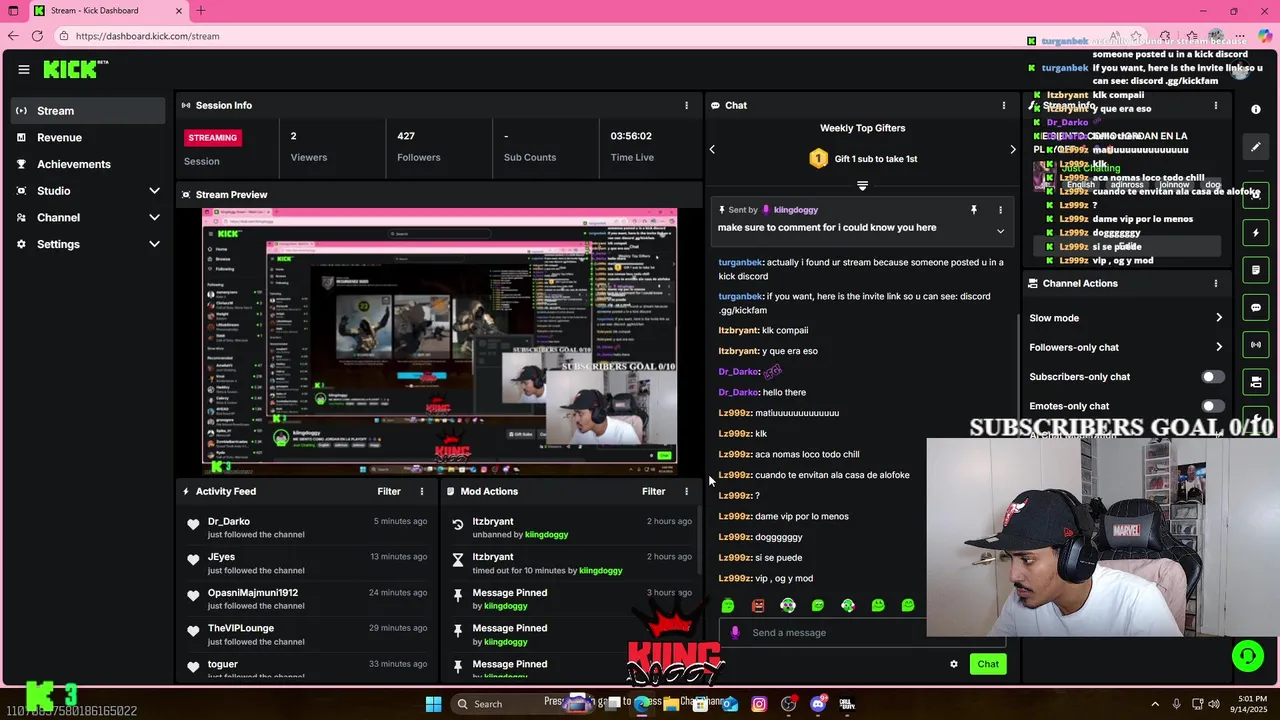
Task: Click TheVIPLounge in Activity Feed
Action: pos(241,628)
